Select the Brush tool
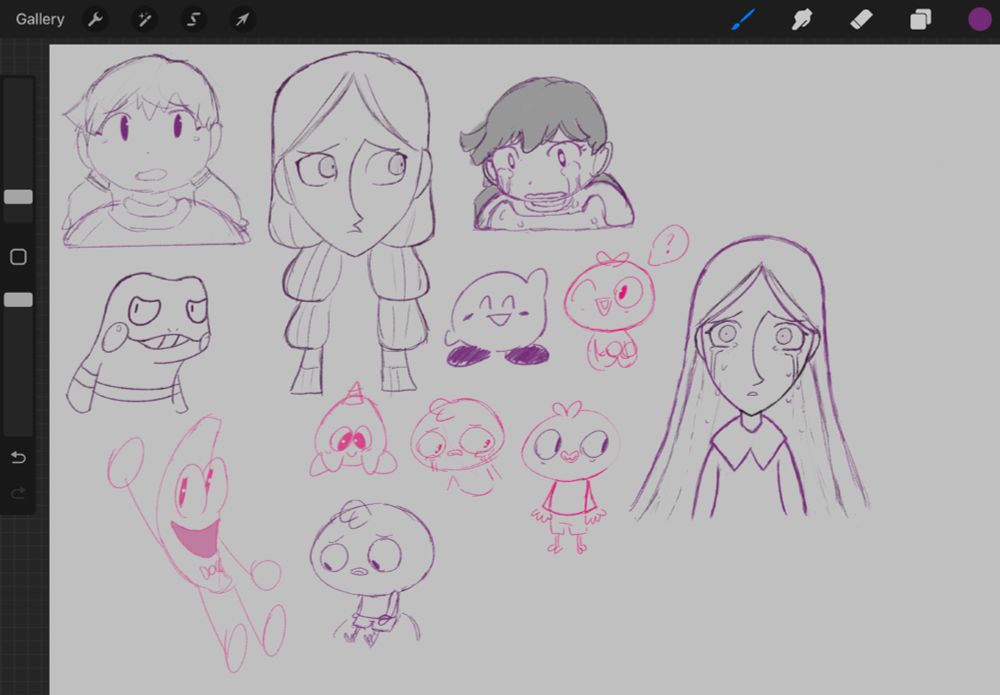The height and width of the screenshot is (695, 1000). (x=743, y=19)
